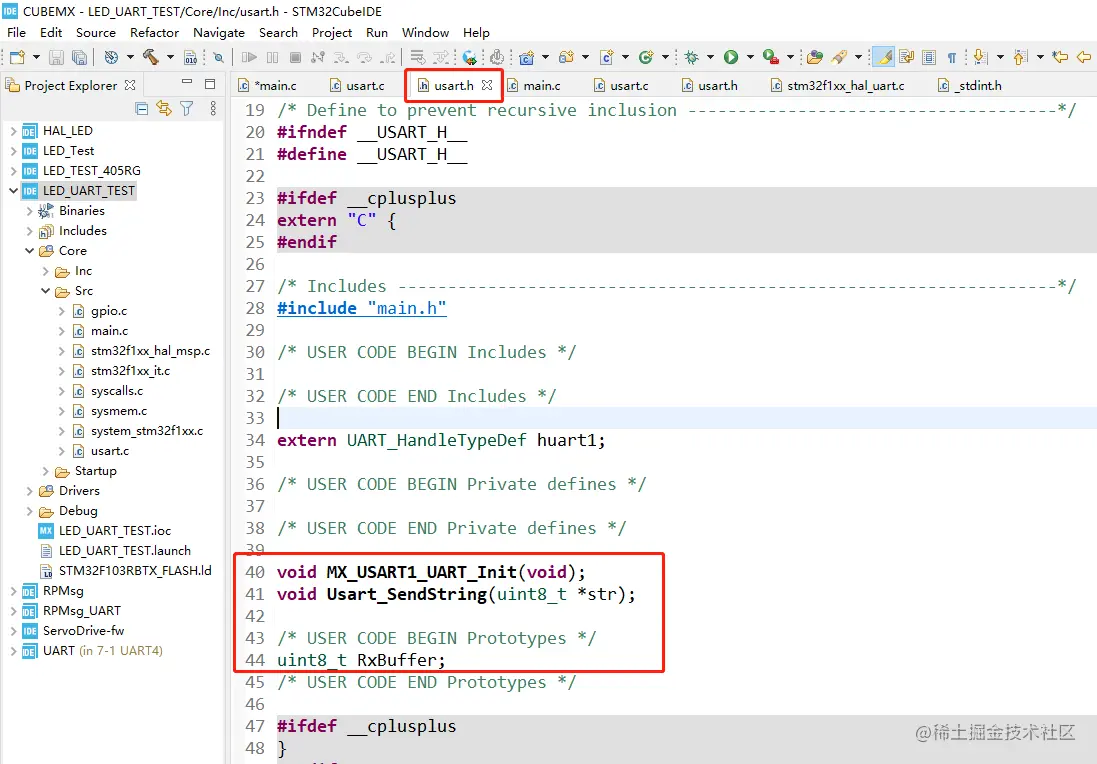
Task: Toggle Block Selection mode
Action: (928, 57)
